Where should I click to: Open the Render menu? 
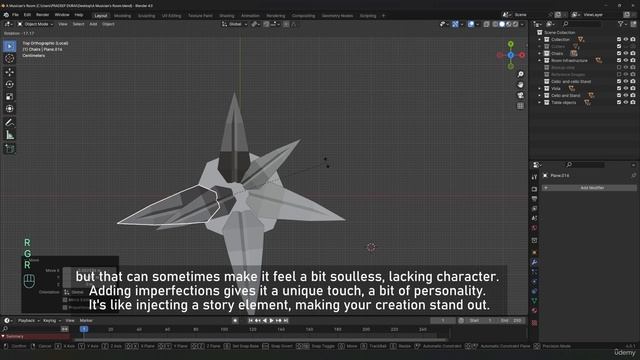(42, 15)
